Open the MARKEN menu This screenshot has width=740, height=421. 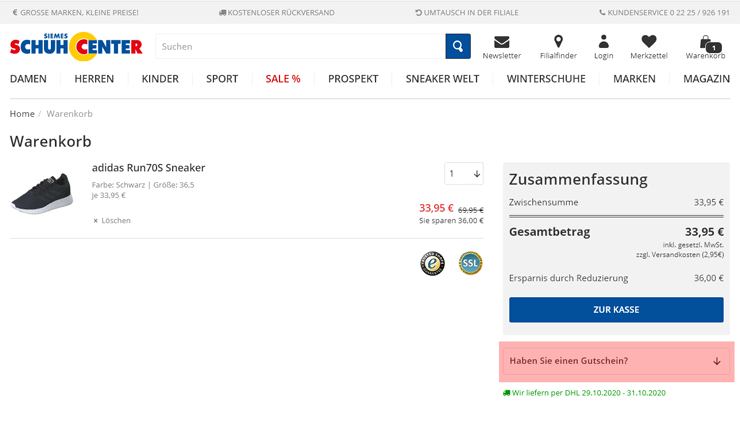click(634, 79)
